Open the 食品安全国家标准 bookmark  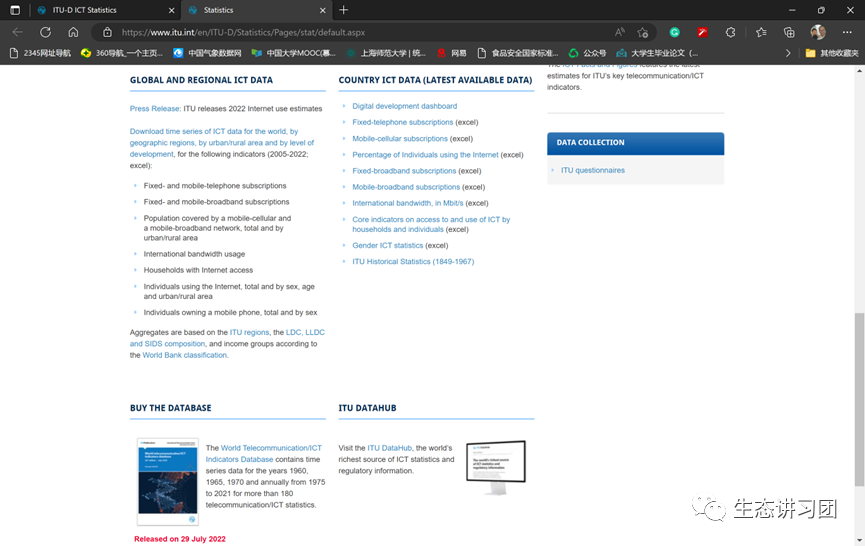click(518, 53)
